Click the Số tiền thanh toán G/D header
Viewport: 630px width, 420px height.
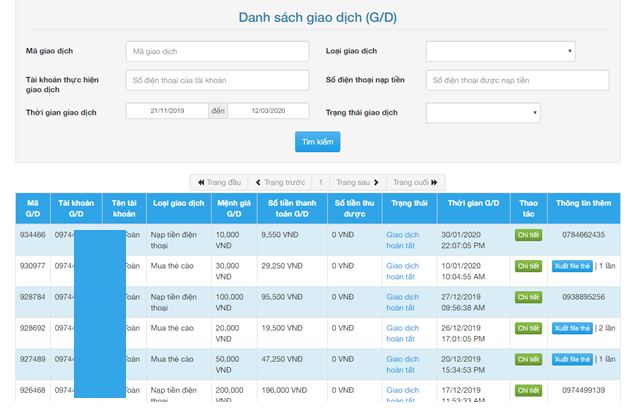pyautogui.click(x=292, y=208)
